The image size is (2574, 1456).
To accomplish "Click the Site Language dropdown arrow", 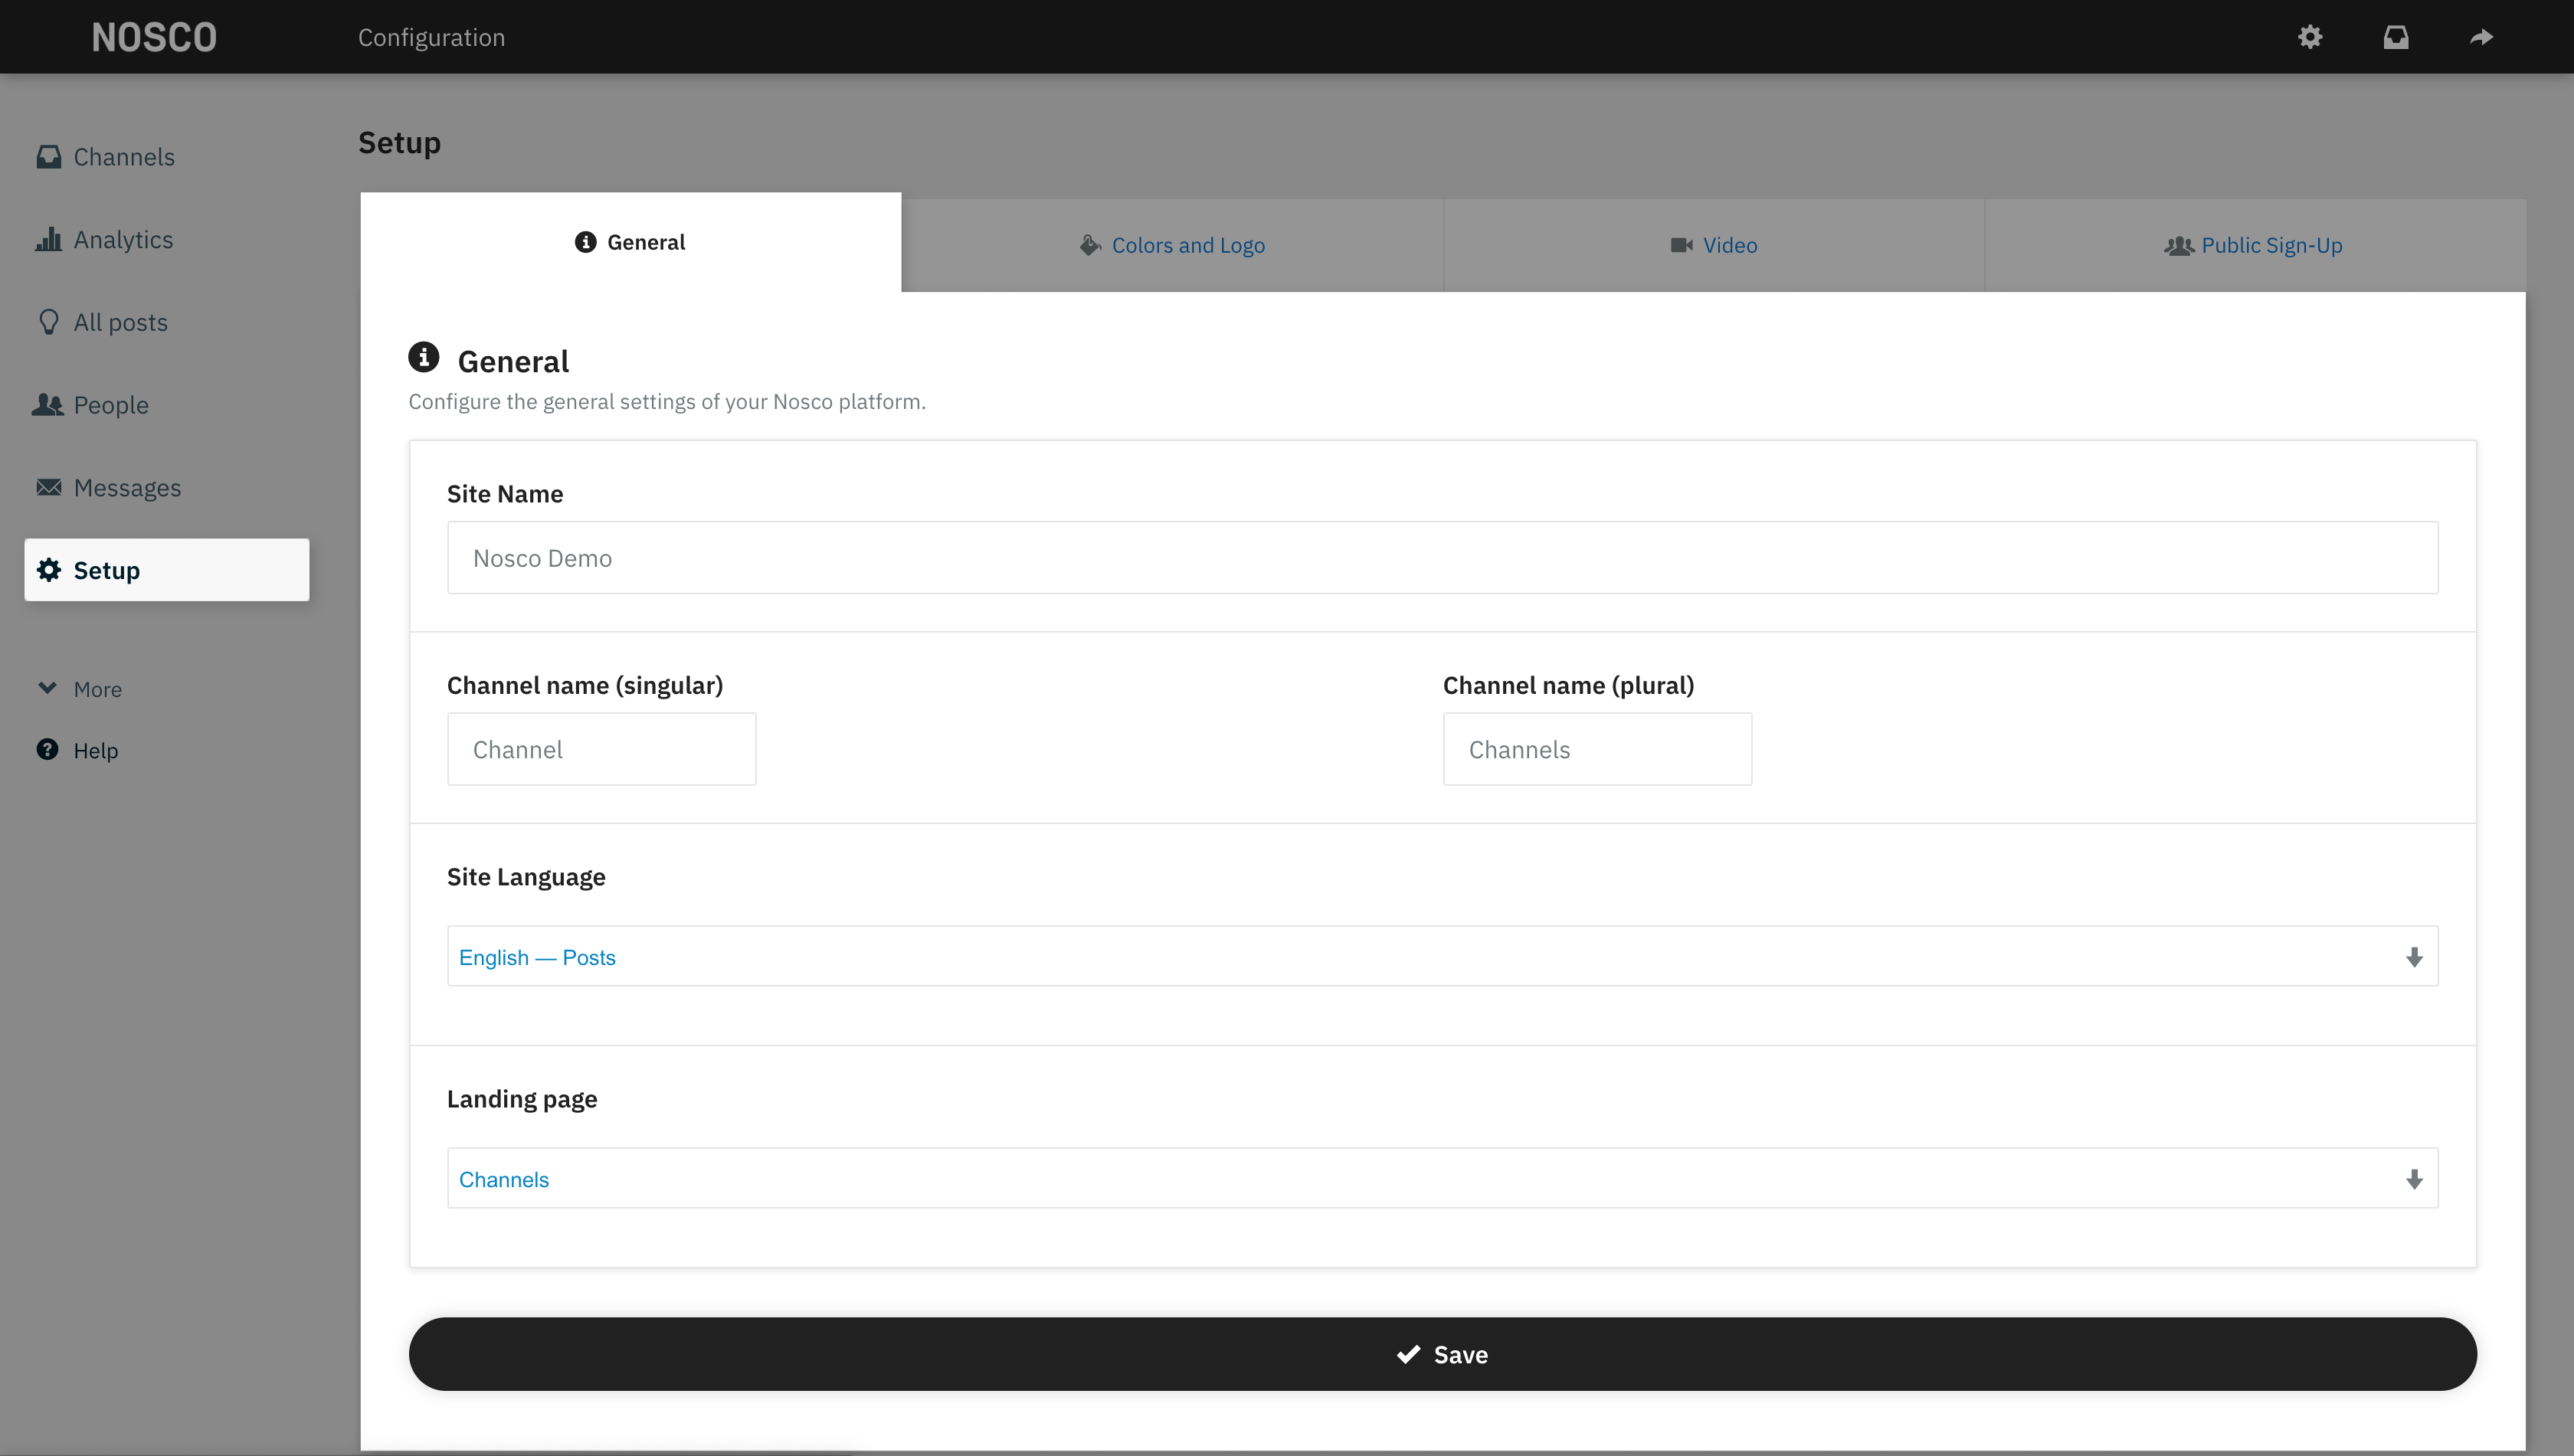I will (x=2414, y=957).
